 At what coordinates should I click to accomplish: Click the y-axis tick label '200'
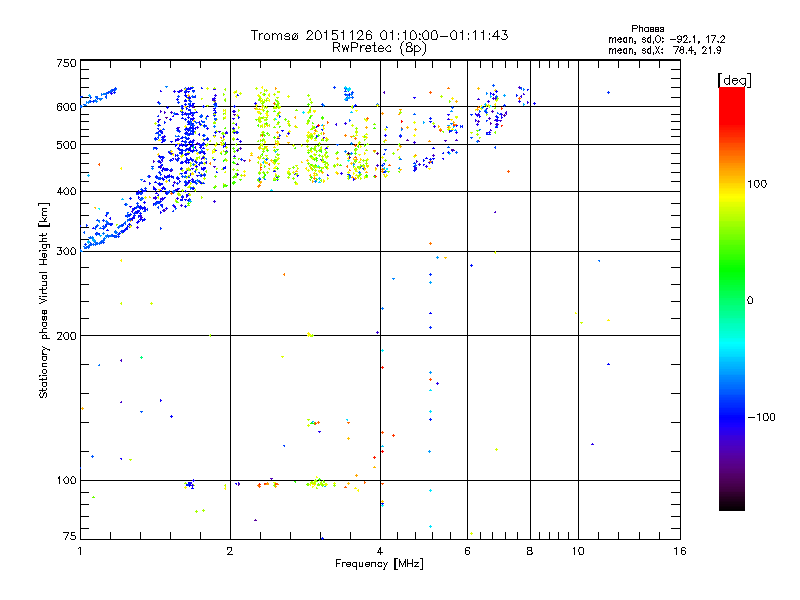coord(66,335)
